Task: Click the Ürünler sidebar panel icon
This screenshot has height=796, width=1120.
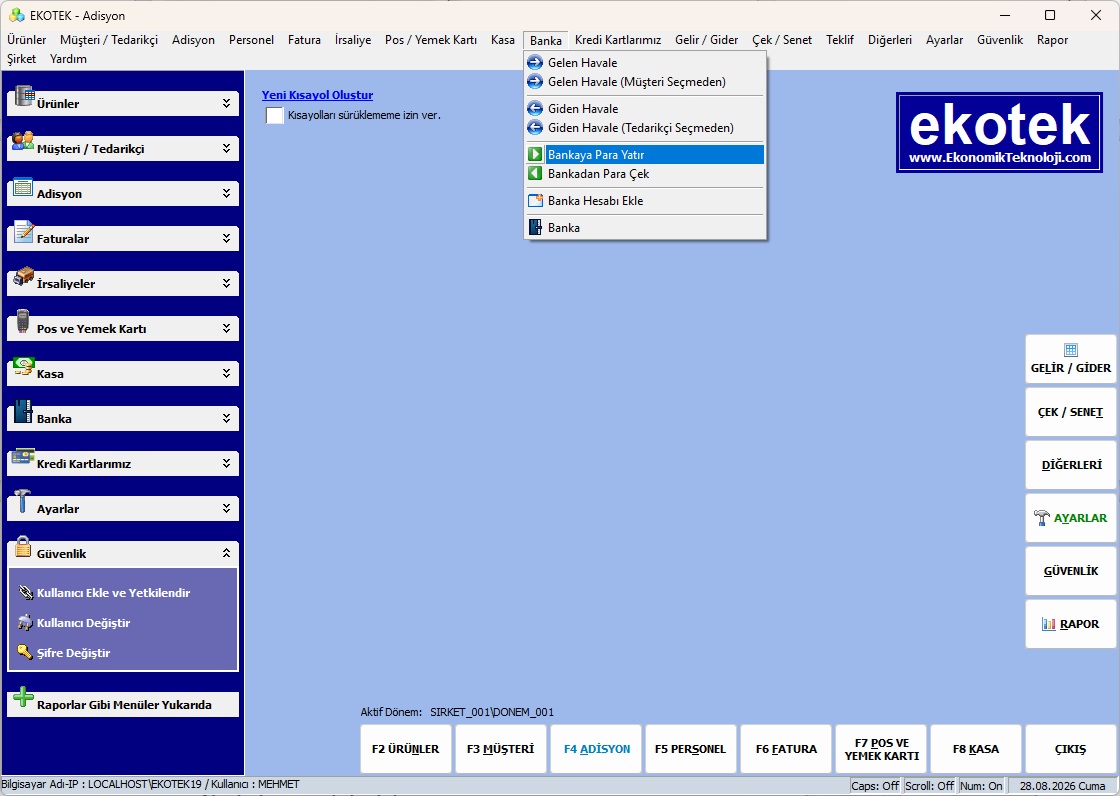Action: click(x=24, y=96)
